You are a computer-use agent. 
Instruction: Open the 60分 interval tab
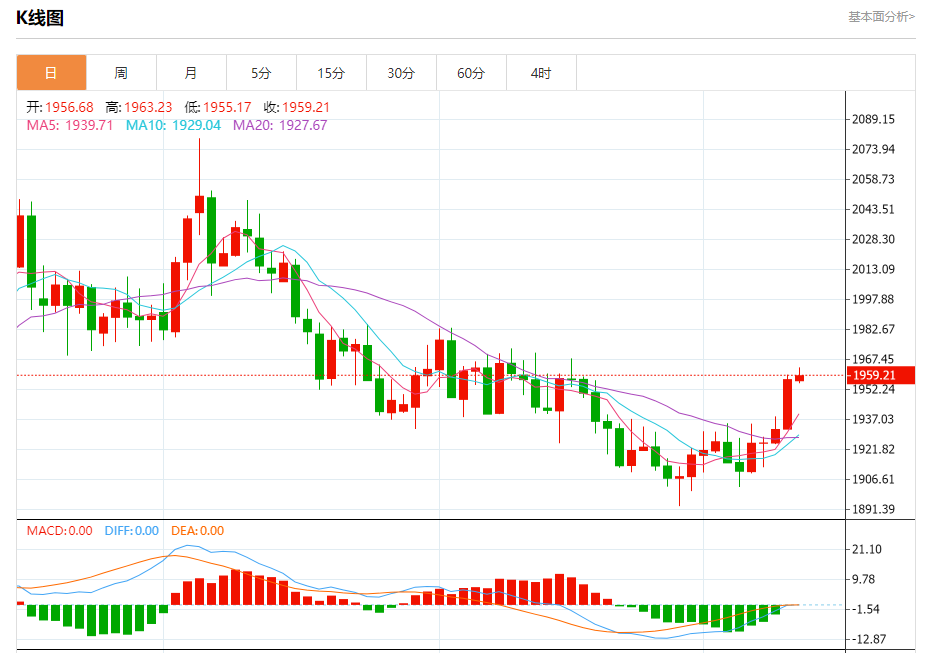pos(471,73)
